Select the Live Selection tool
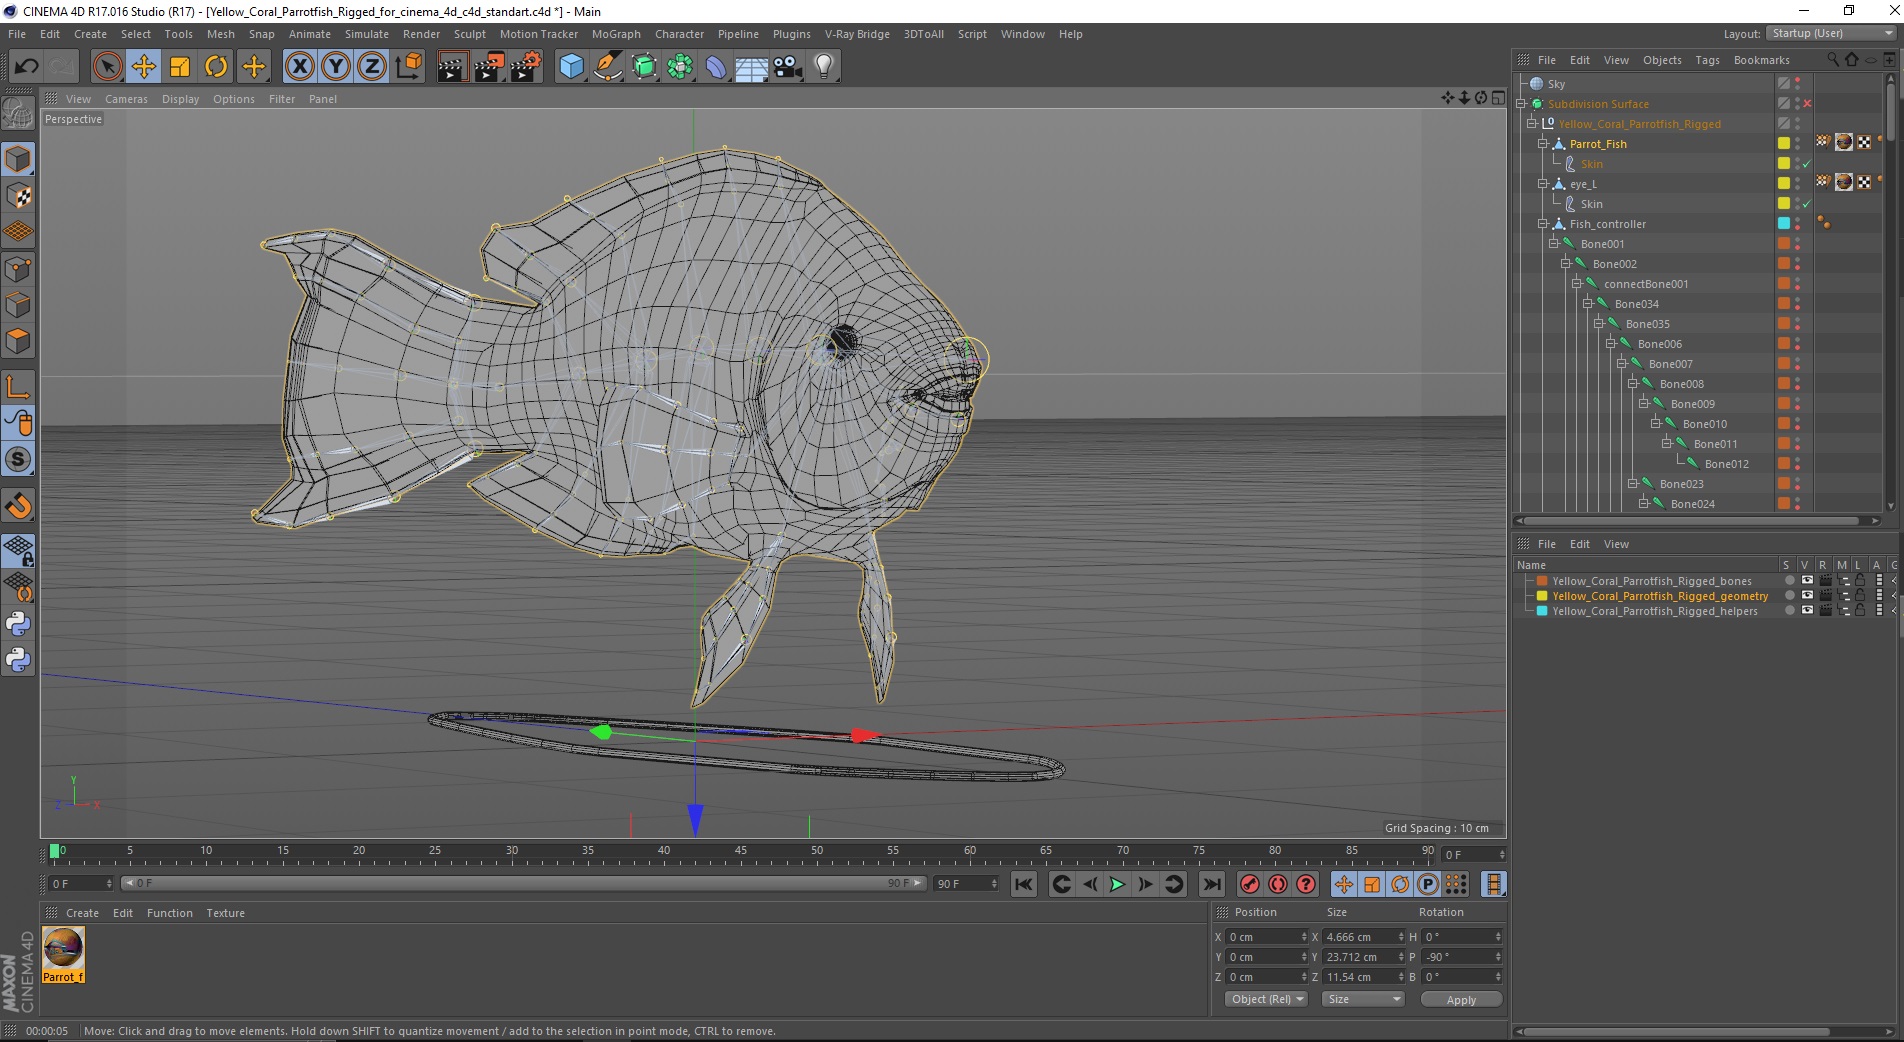1904x1042 pixels. 107,67
